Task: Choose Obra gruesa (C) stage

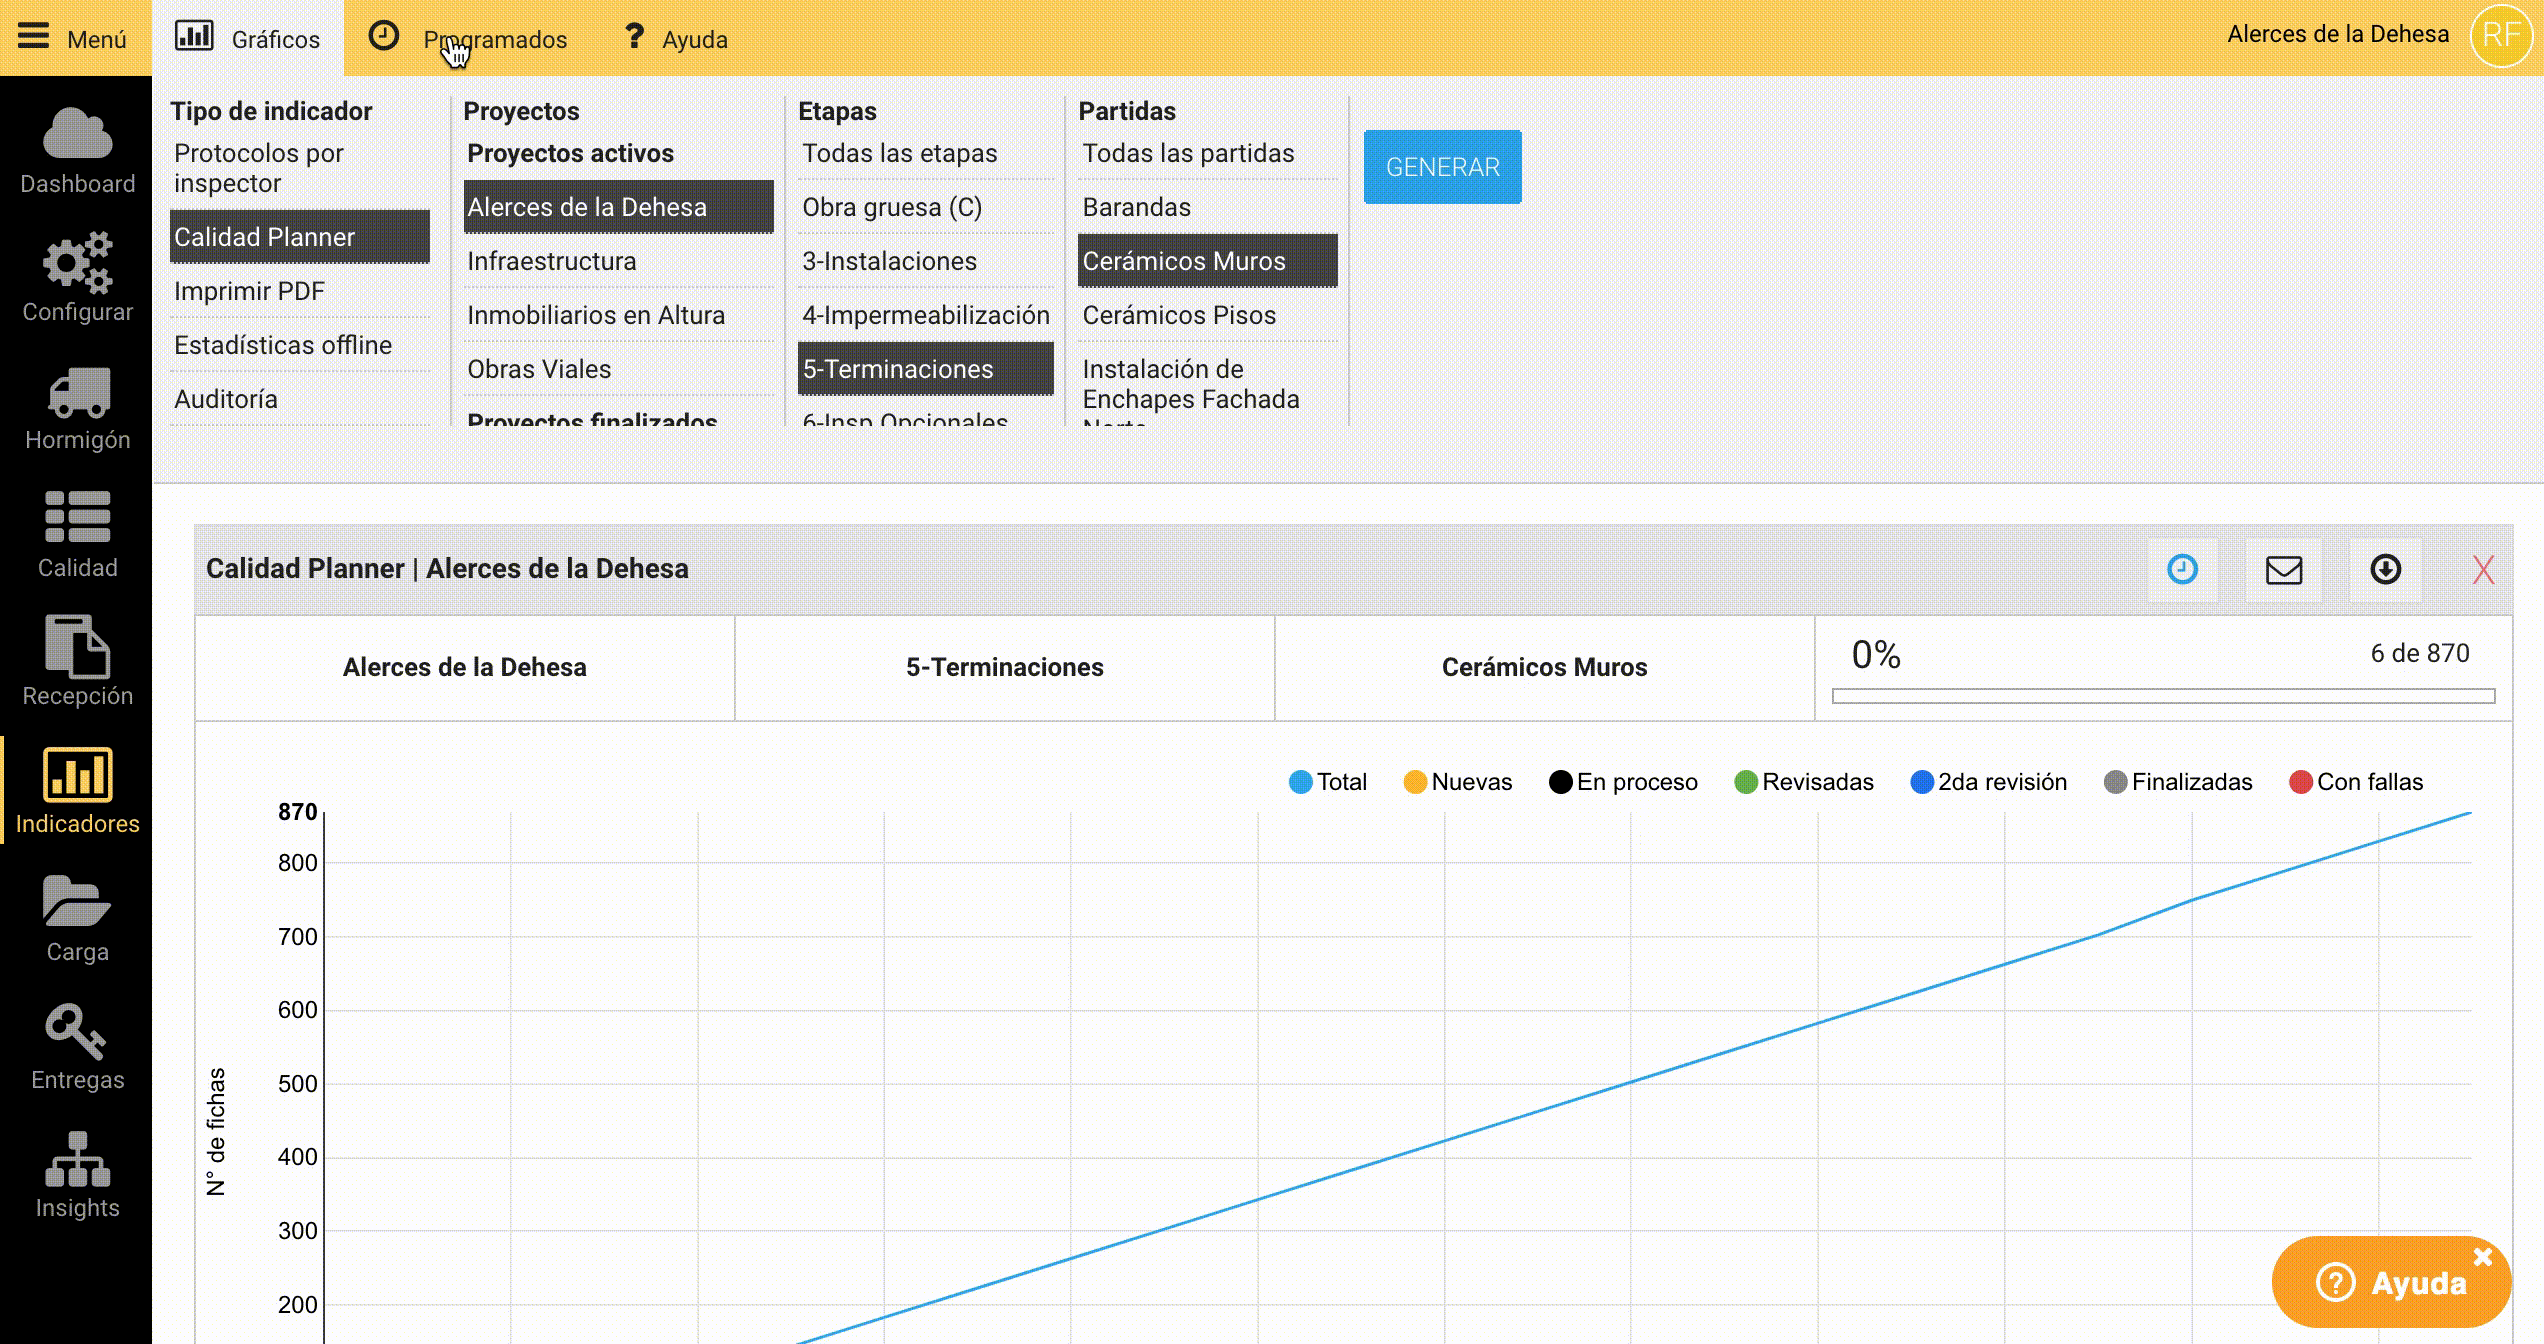Action: (x=892, y=207)
